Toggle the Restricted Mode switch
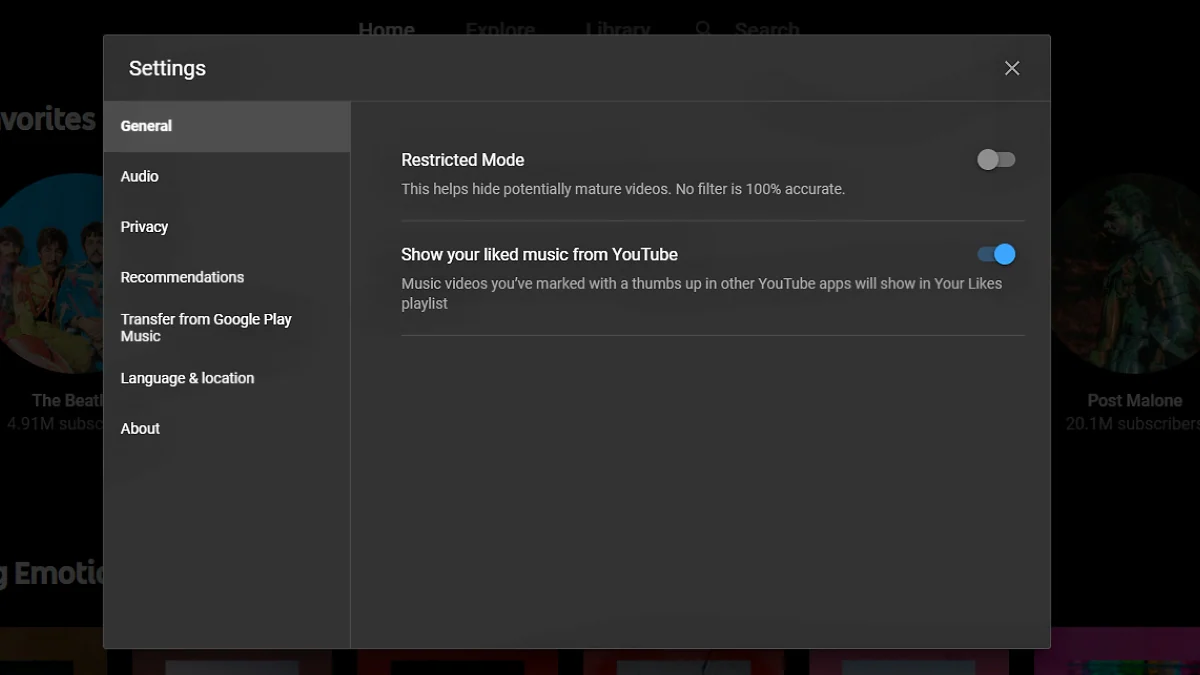This screenshot has width=1200, height=675. (996, 160)
